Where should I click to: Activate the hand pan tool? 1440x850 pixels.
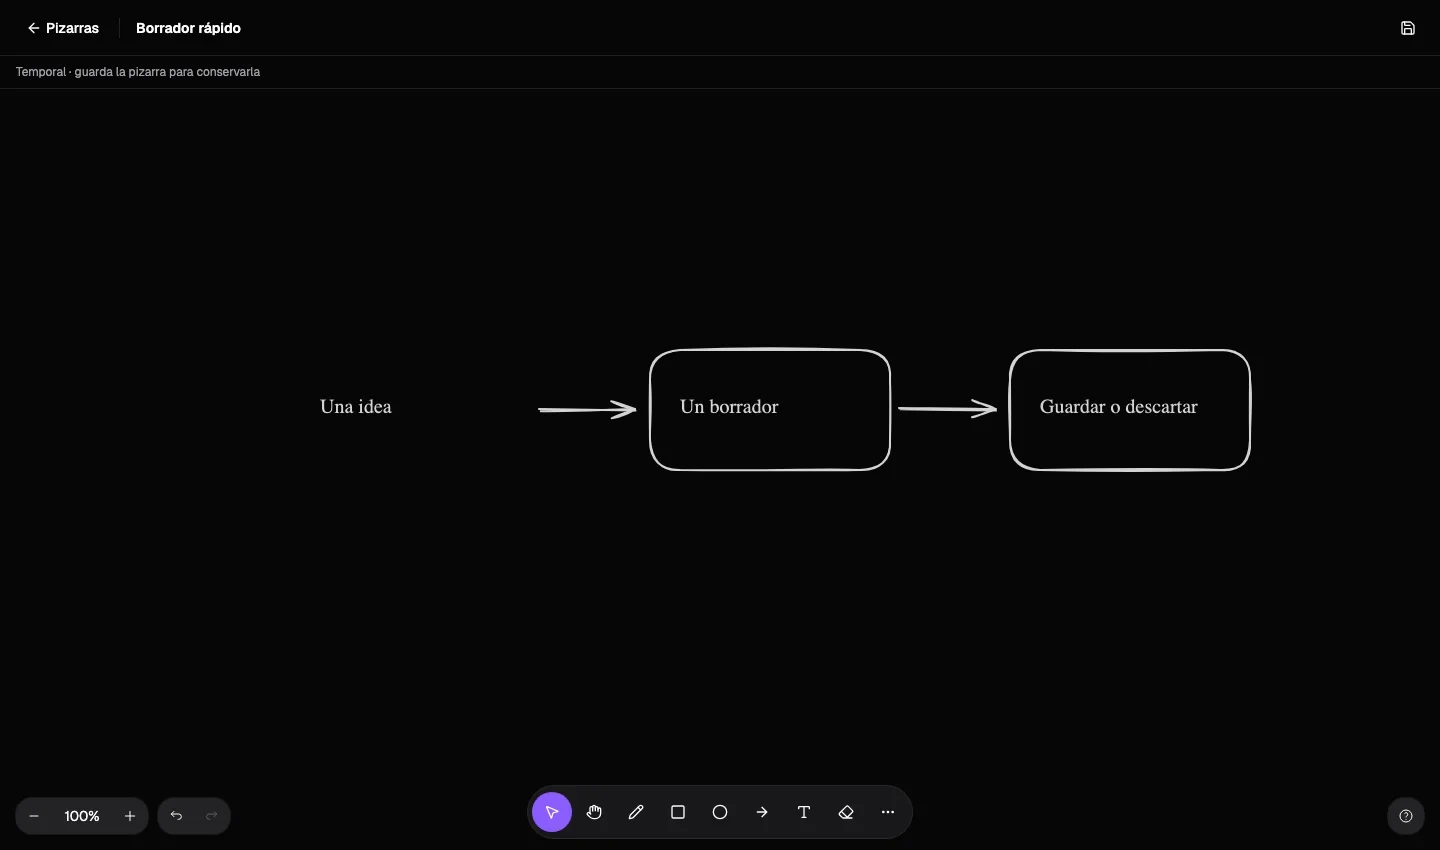click(x=594, y=813)
